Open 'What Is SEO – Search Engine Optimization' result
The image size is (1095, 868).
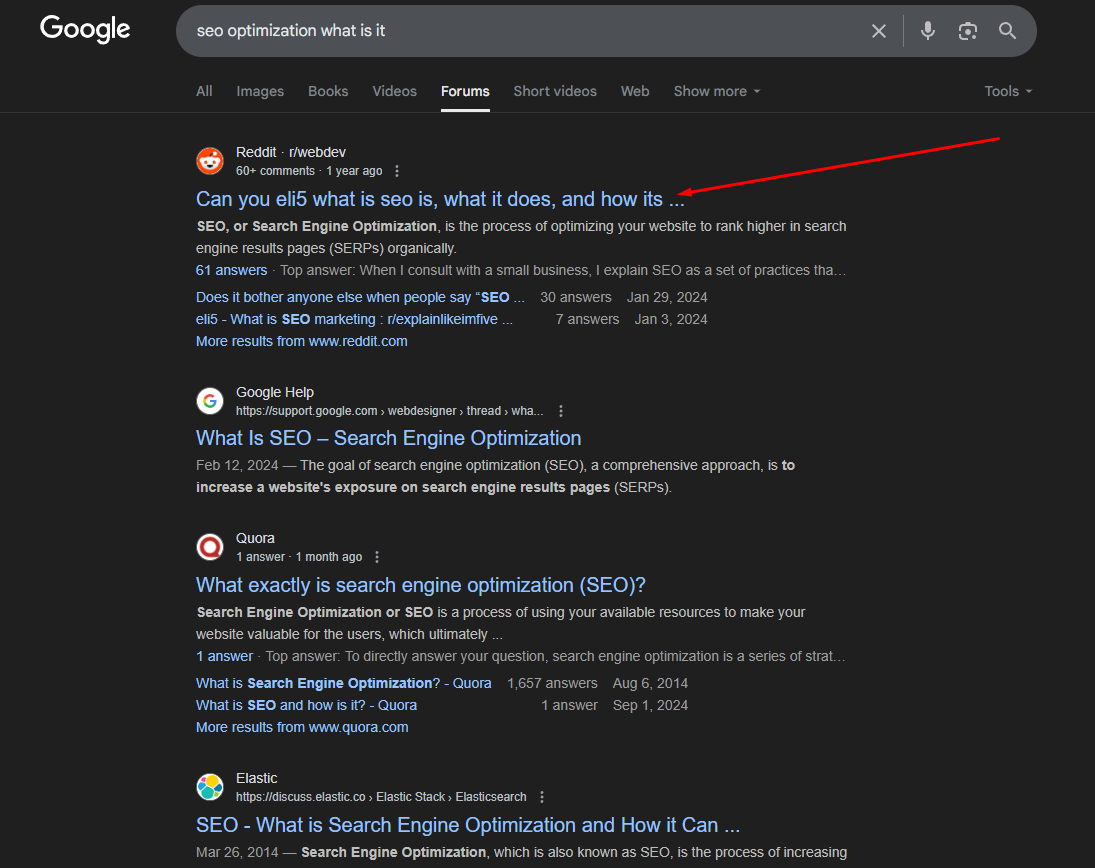click(x=388, y=438)
